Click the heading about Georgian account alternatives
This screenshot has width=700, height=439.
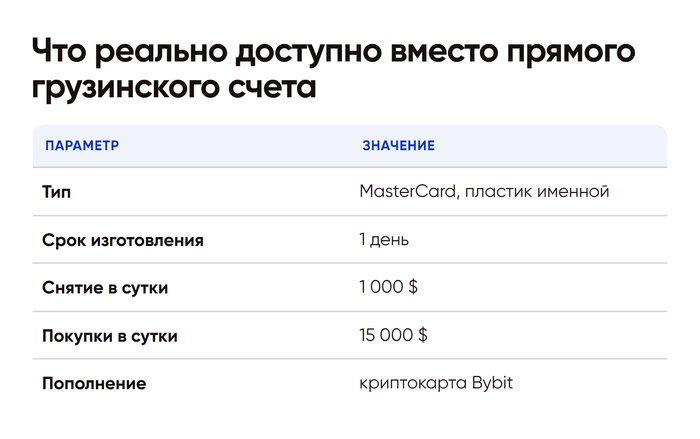click(x=333, y=68)
